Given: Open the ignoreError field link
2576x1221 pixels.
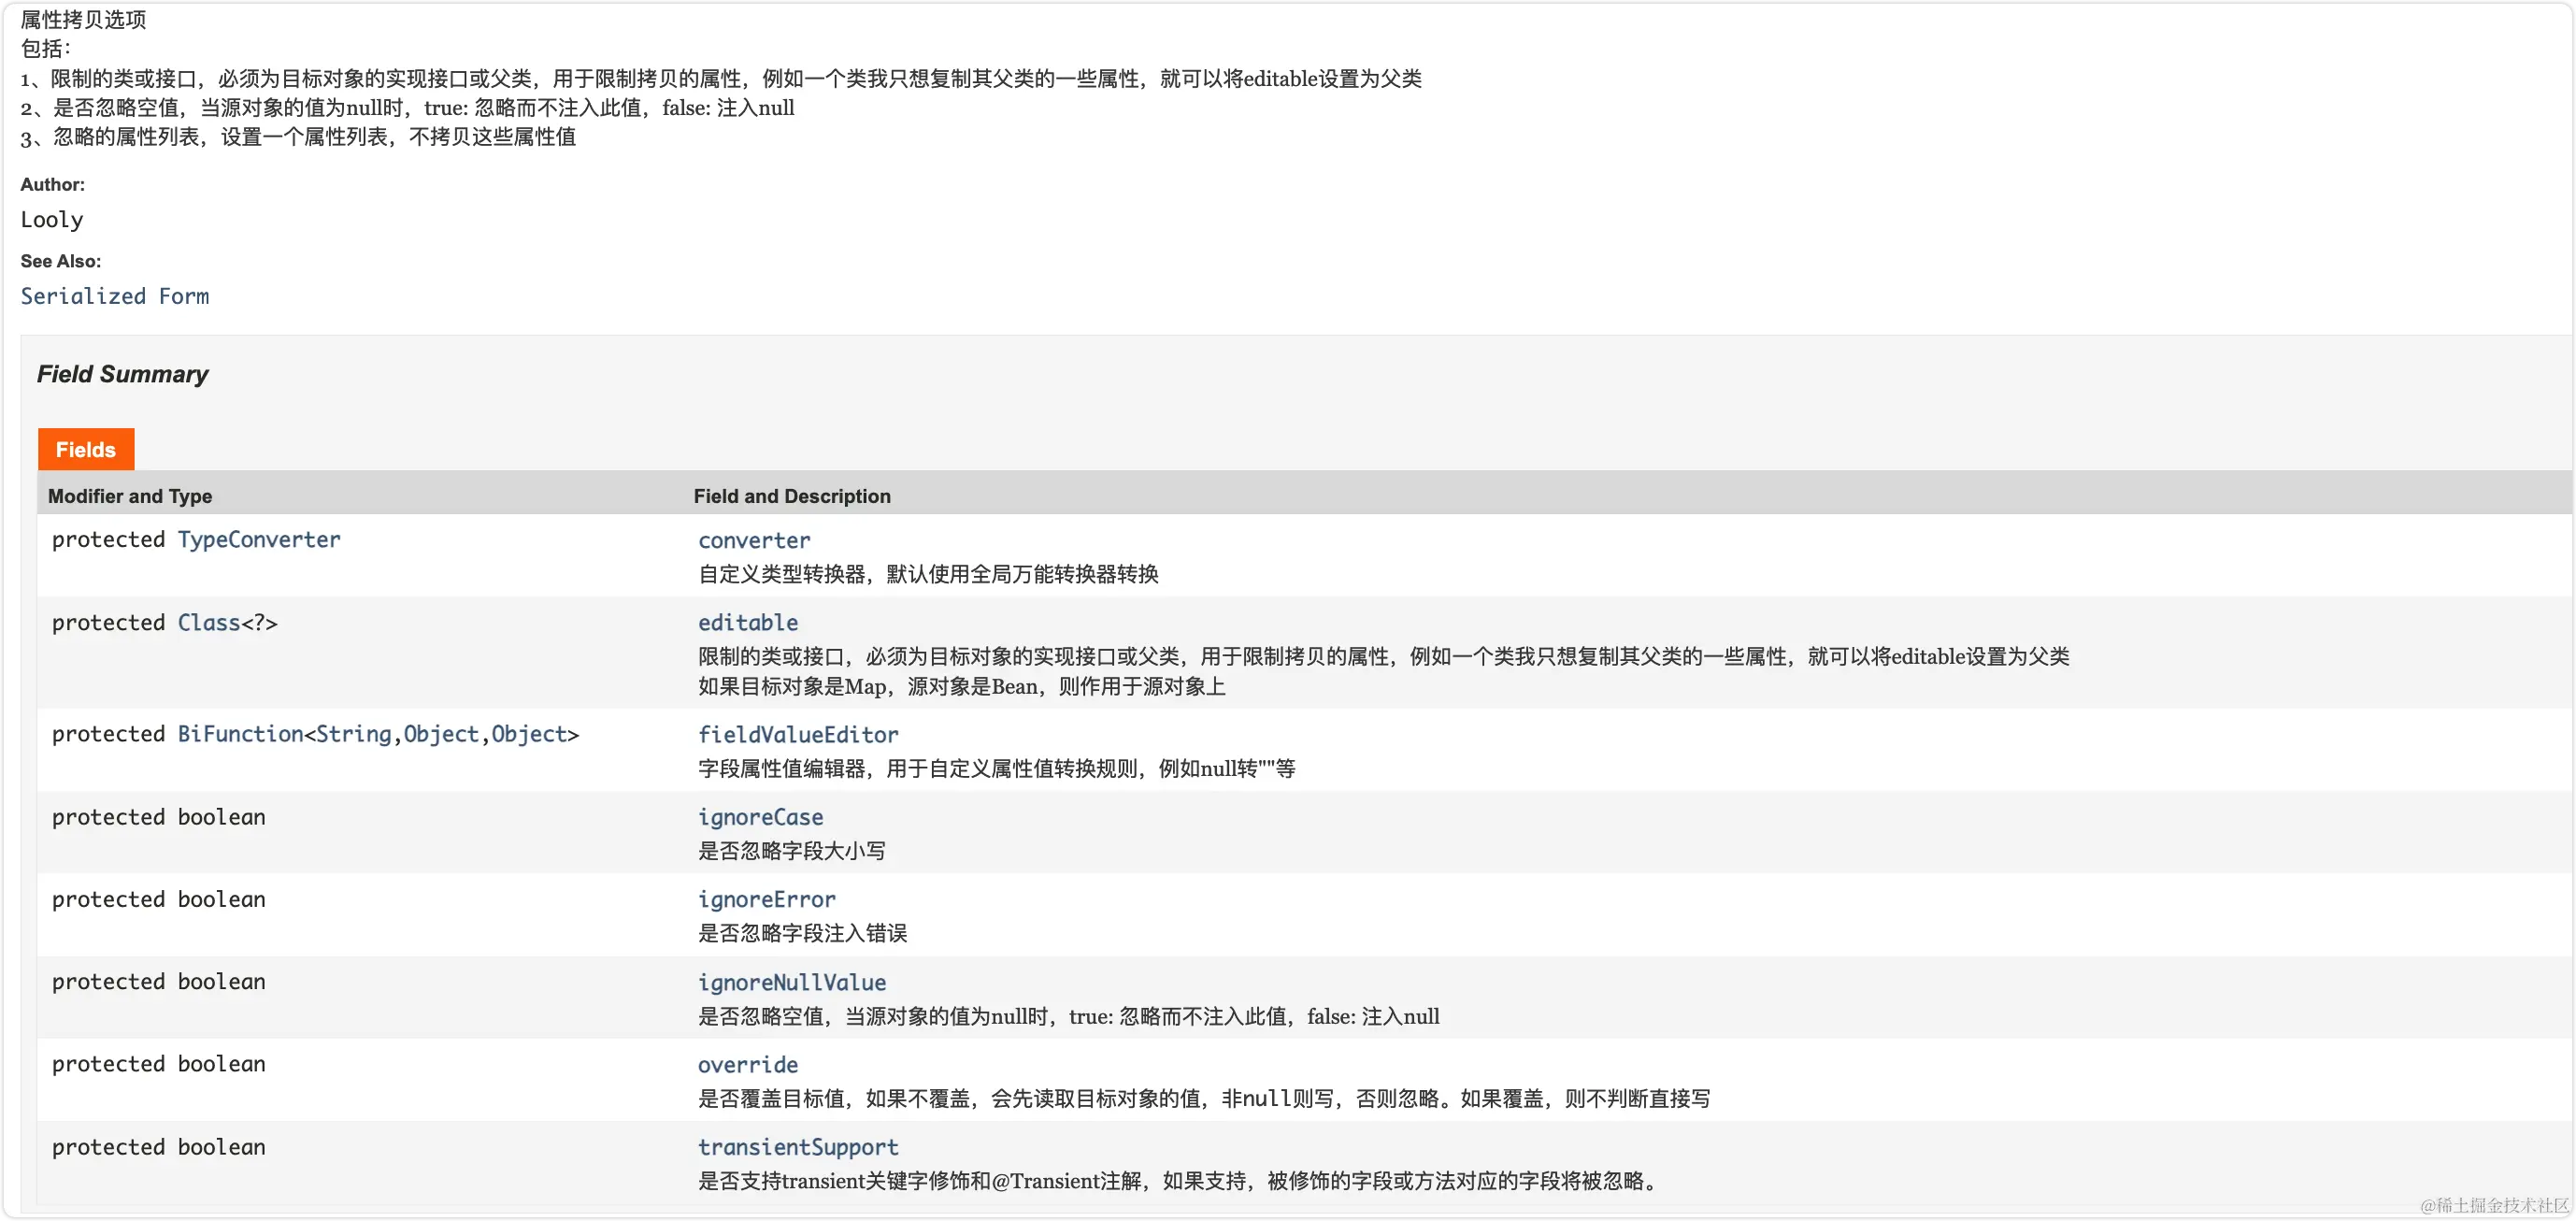Looking at the screenshot, I should tap(766, 899).
